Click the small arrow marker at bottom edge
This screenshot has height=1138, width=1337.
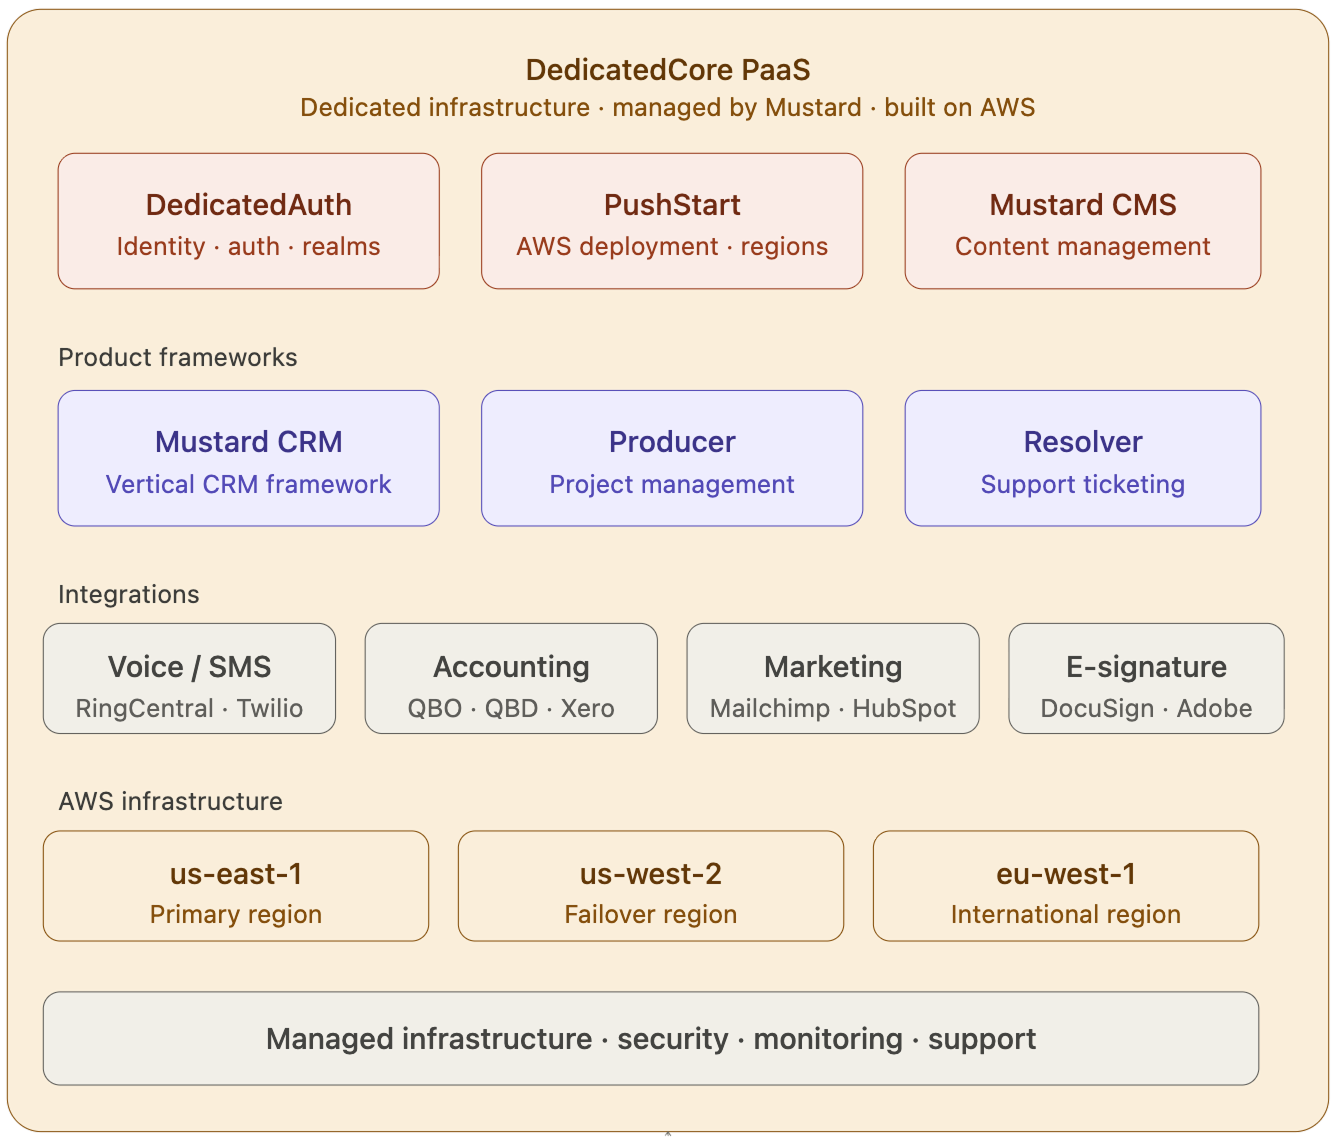click(668, 1134)
